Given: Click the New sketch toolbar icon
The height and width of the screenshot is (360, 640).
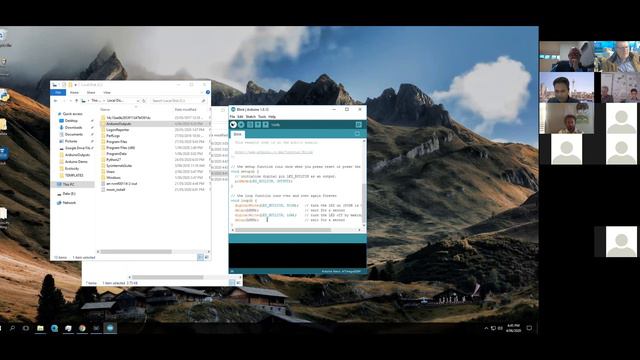Looking at the screenshot, I should point(250,124).
